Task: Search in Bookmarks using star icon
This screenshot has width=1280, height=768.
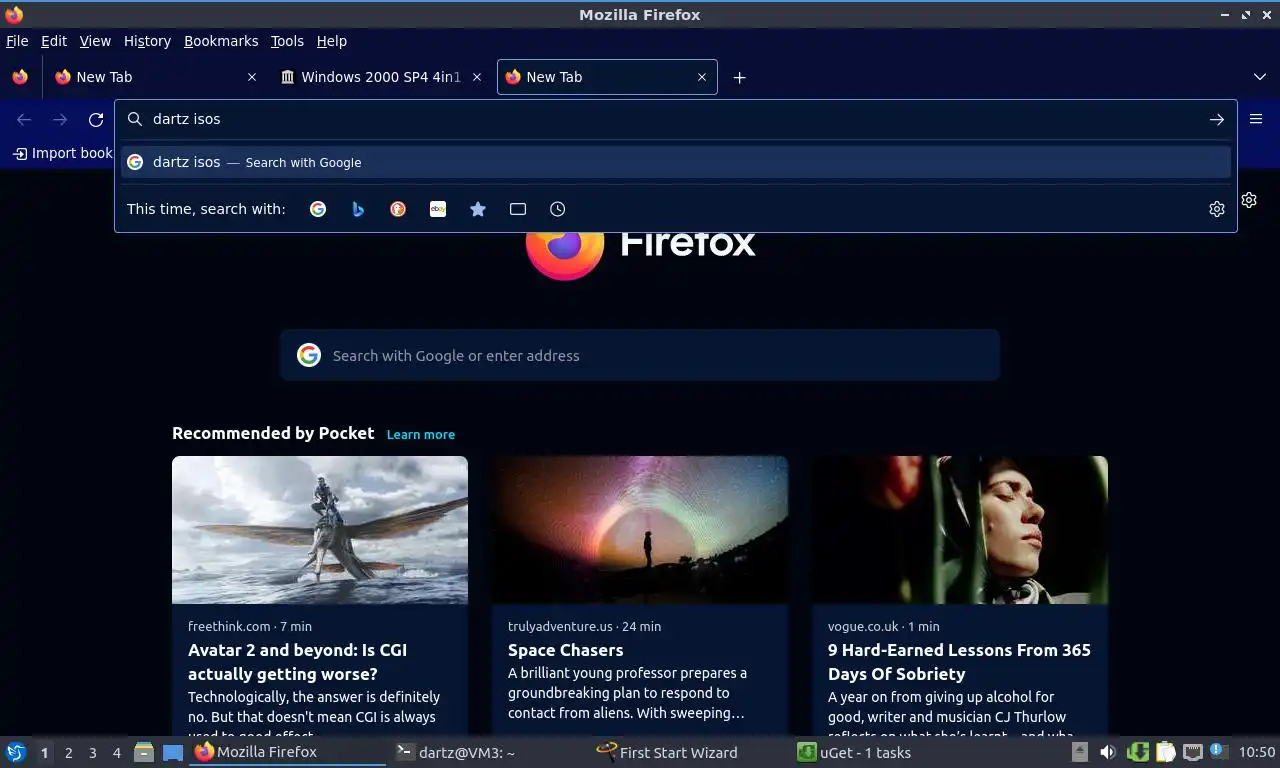Action: tap(478, 209)
